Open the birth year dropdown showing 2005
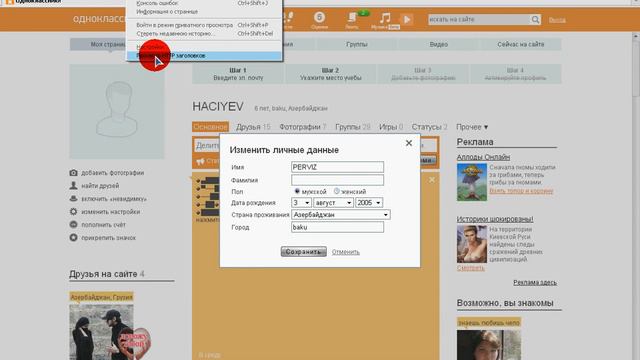The width and height of the screenshot is (640, 360). tap(369, 202)
